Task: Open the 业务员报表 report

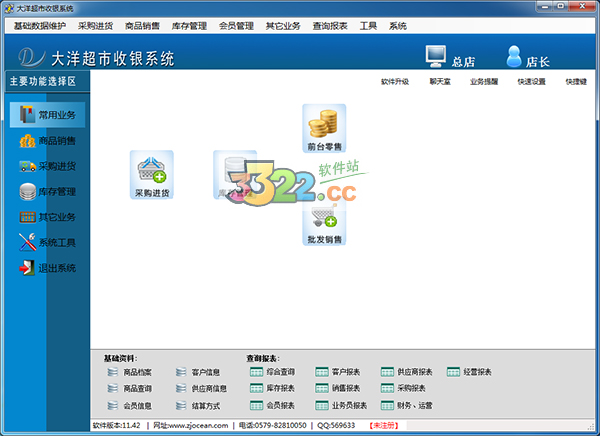Action: (x=341, y=405)
